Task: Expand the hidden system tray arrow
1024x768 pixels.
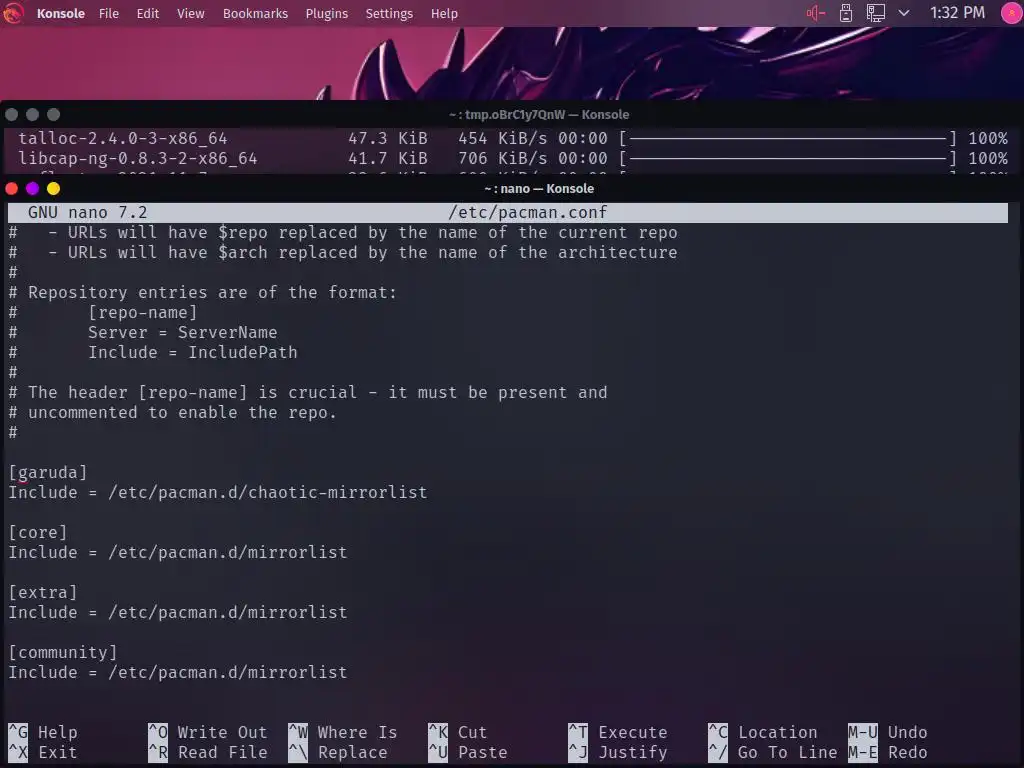Action: (904, 13)
